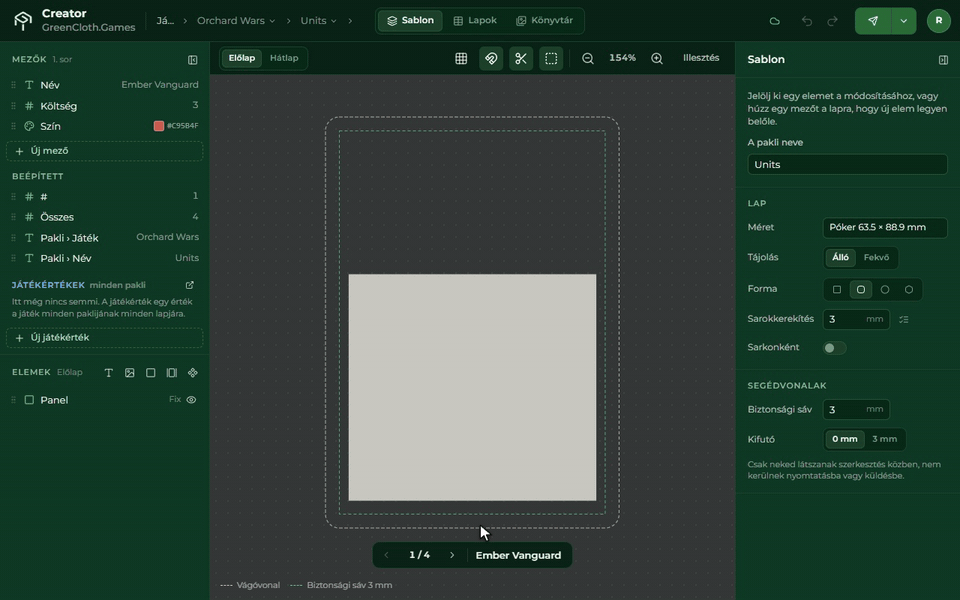The width and height of the screenshot is (960, 600).
Task: Toggle the grid icon in canvas toolbar
Action: (x=461, y=58)
